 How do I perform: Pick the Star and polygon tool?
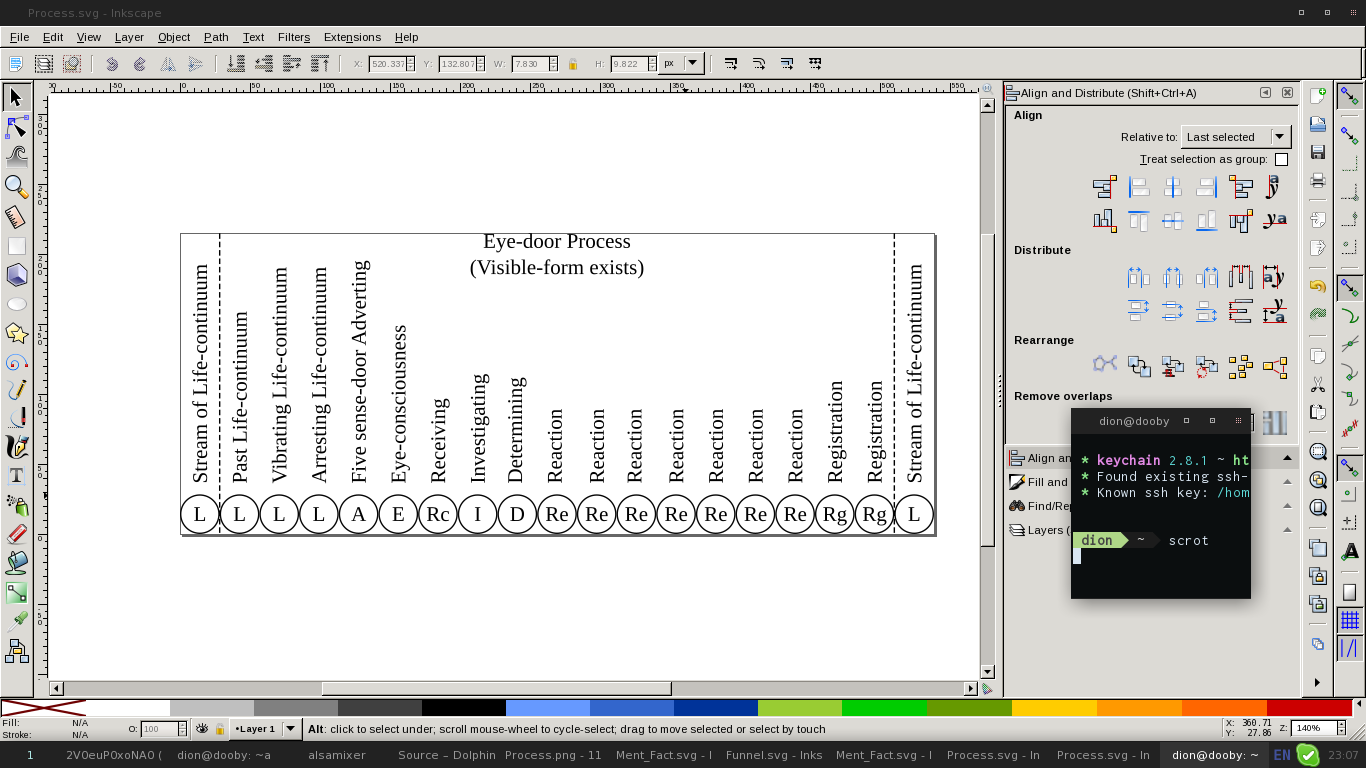(16, 333)
